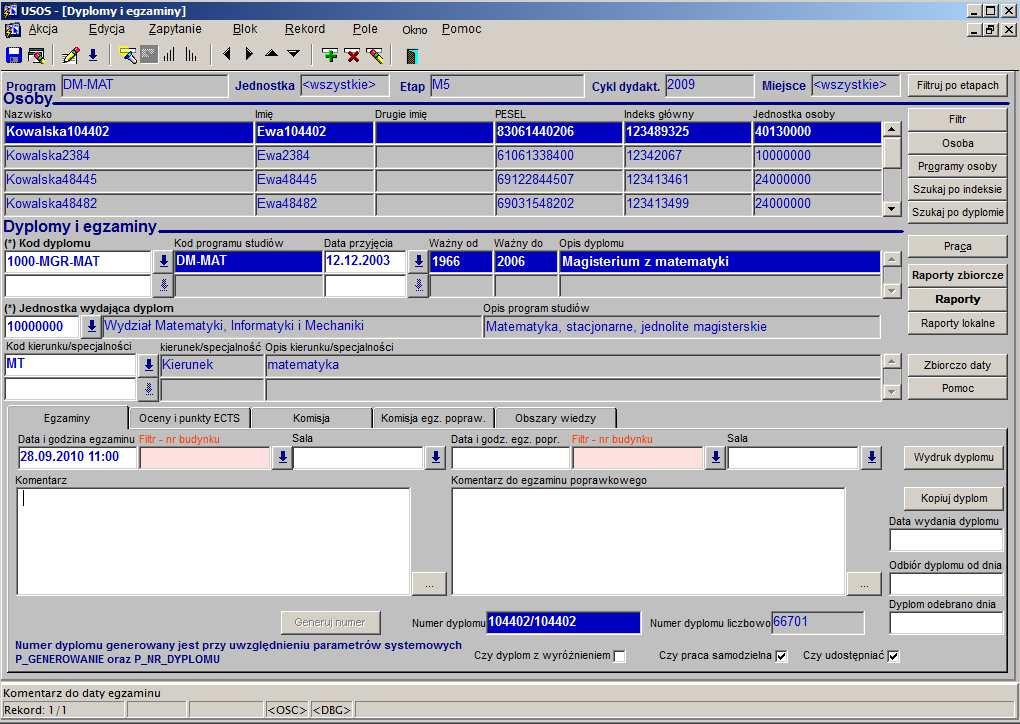The width and height of the screenshot is (1020, 724).
Task: Open the Edycja menu
Action: pos(107,29)
